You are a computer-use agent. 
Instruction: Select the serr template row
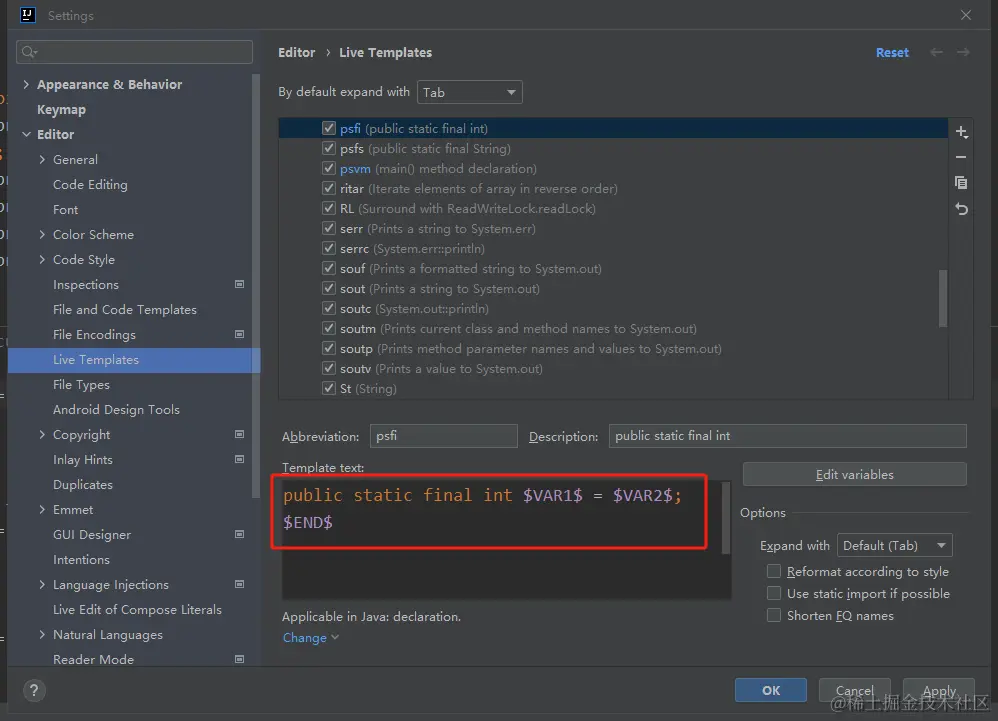[613, 228]
